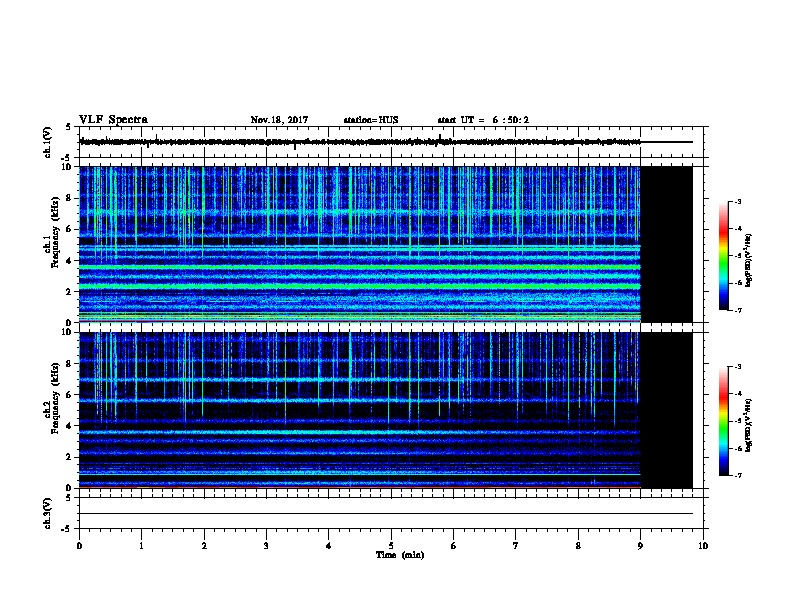Screen dimensions: 792x612
Task: Click the "VLF Spectra" title text
Action: pyautogui.click(x=113, y=120)
